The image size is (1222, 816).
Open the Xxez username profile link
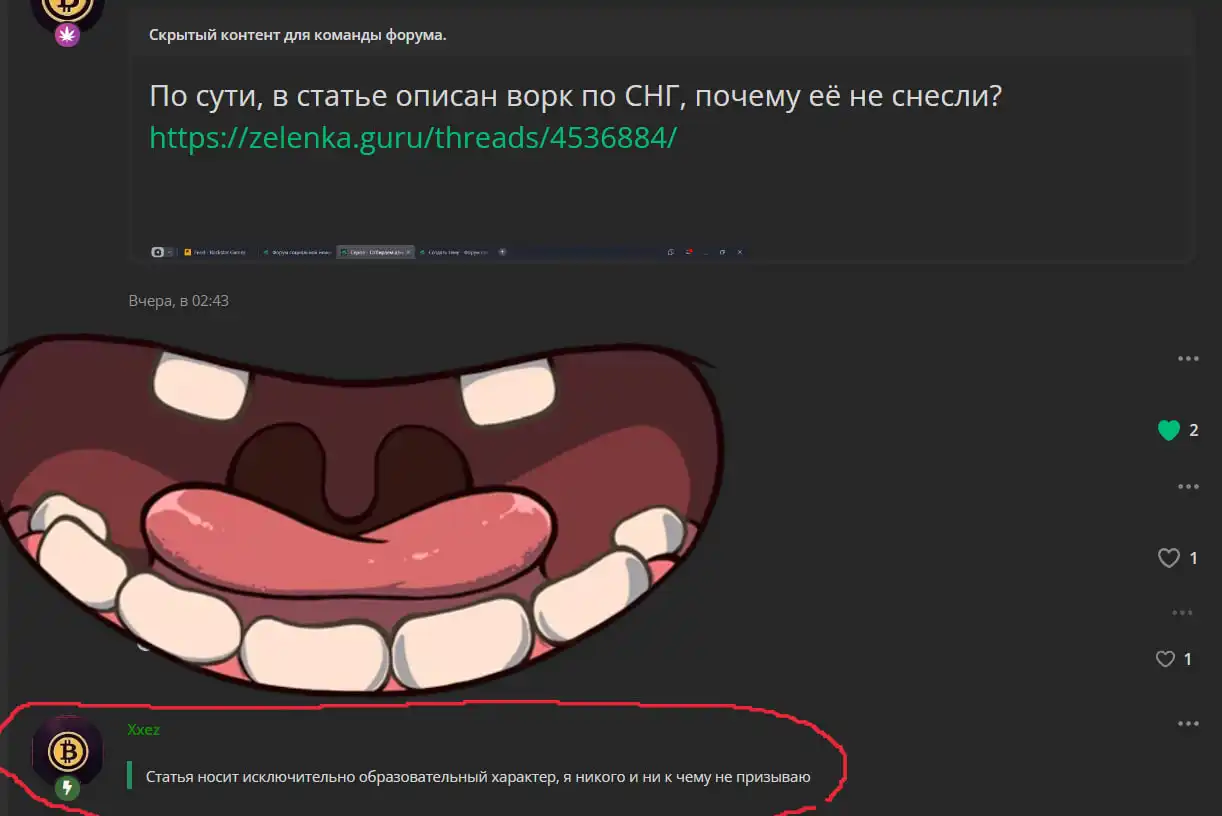click(x=143, y=729)
